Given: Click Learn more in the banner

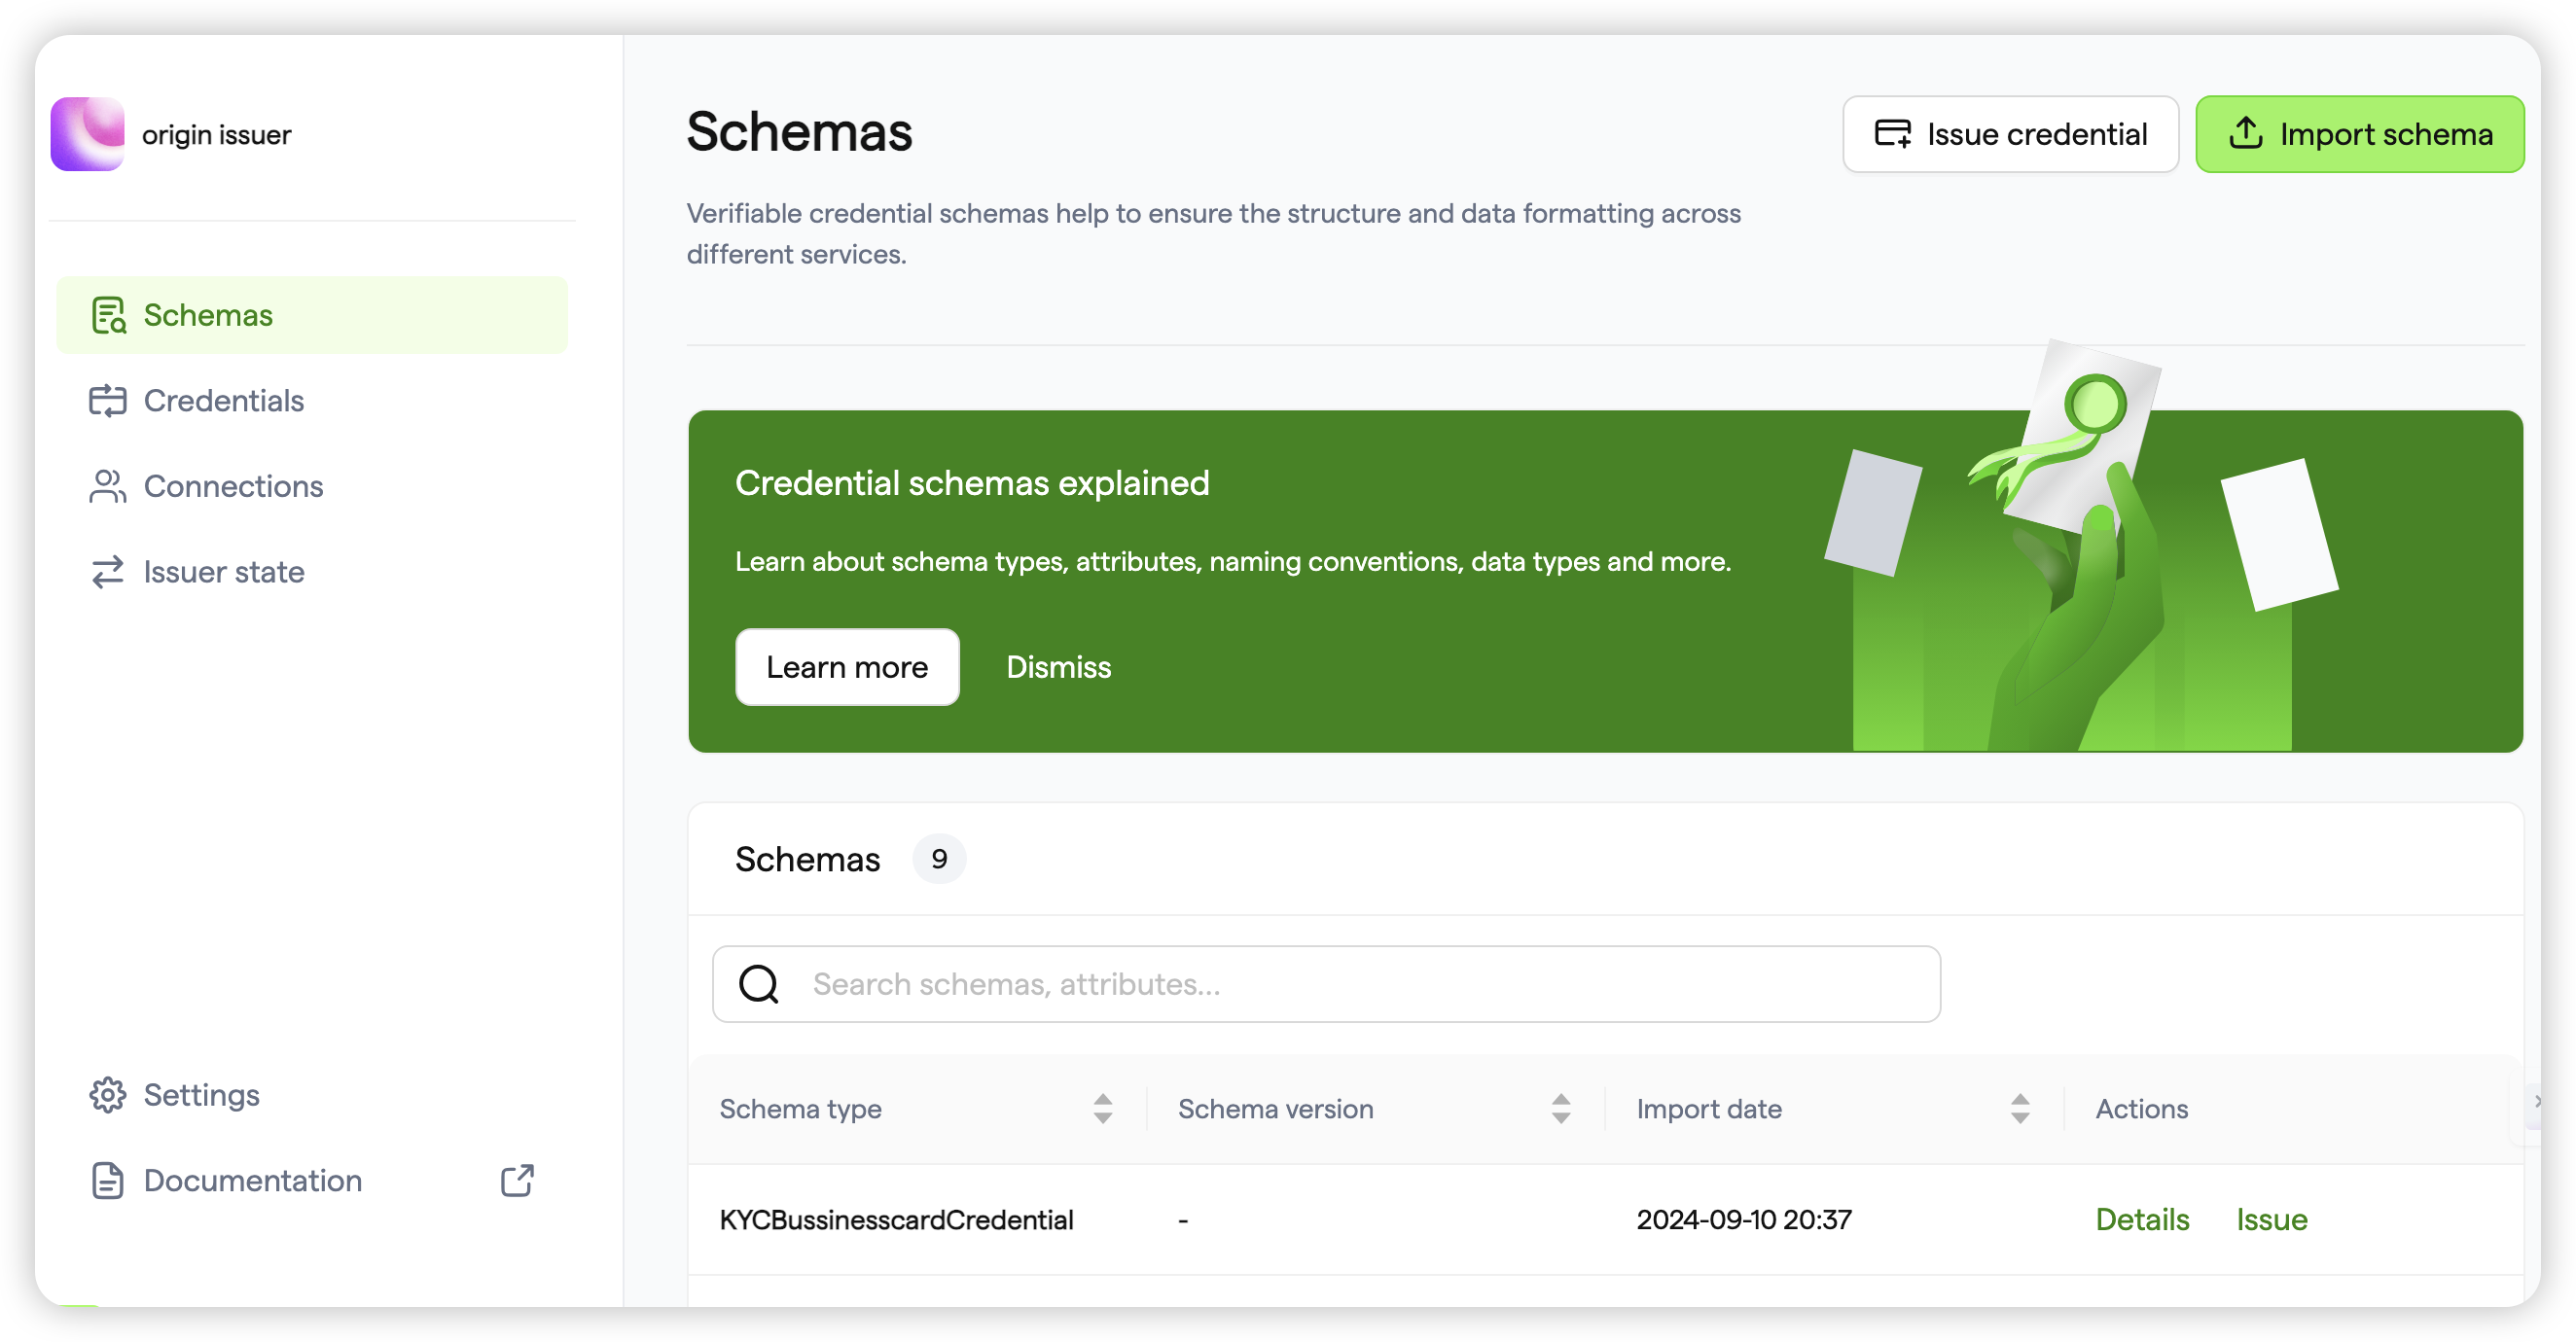Looking at the screenshot, I should click(847, 667).
